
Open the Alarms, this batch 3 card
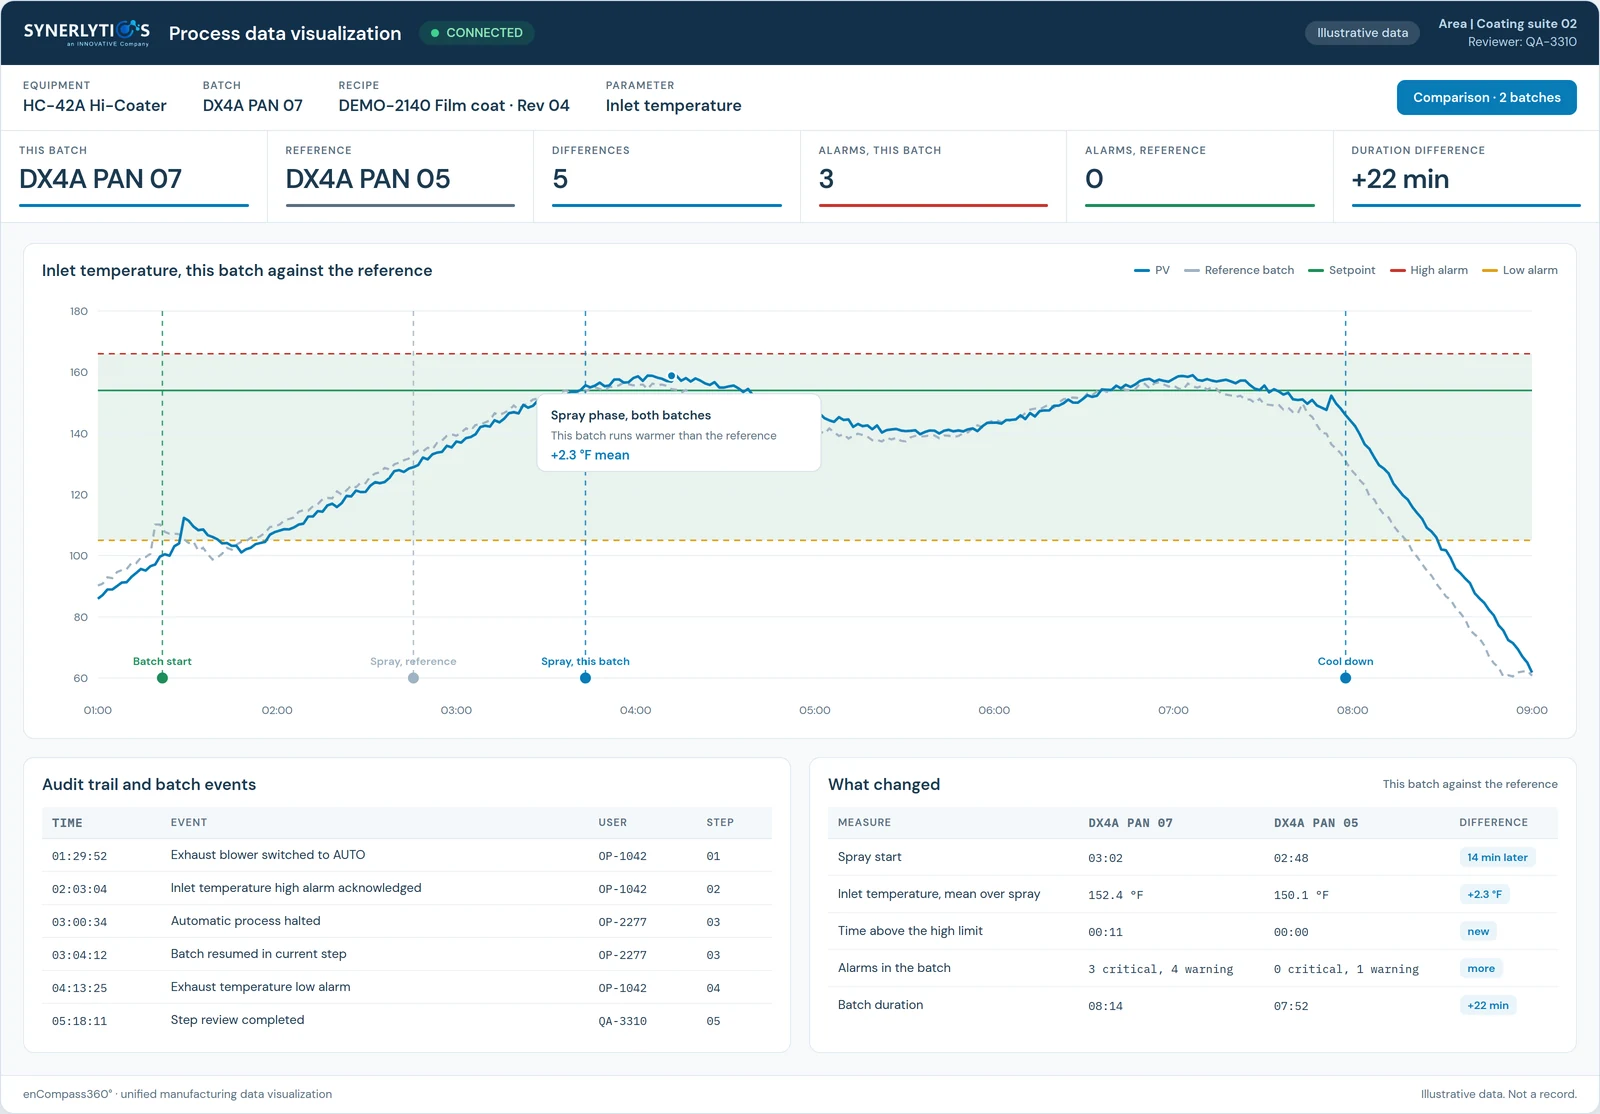[x=933, y=176]
